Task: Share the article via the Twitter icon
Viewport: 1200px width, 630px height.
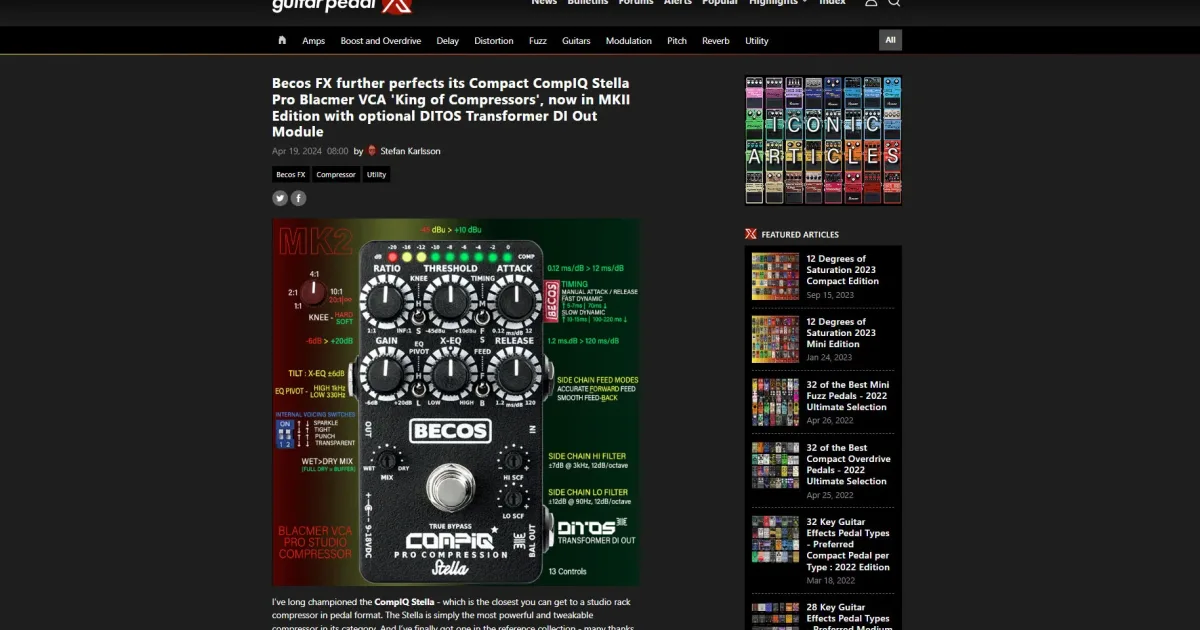Action: click(279, 198)
